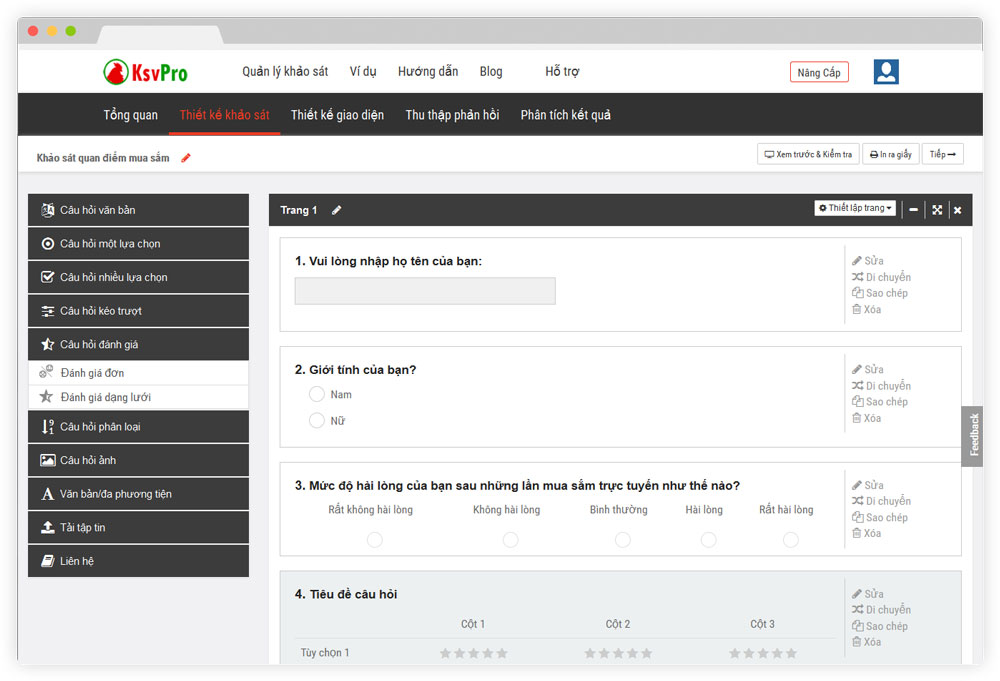Image resolution: width=1000 pixels, height=681 pixels.
Task: Add a Đánh giá dạng lưới question
Action: (138, 397)
